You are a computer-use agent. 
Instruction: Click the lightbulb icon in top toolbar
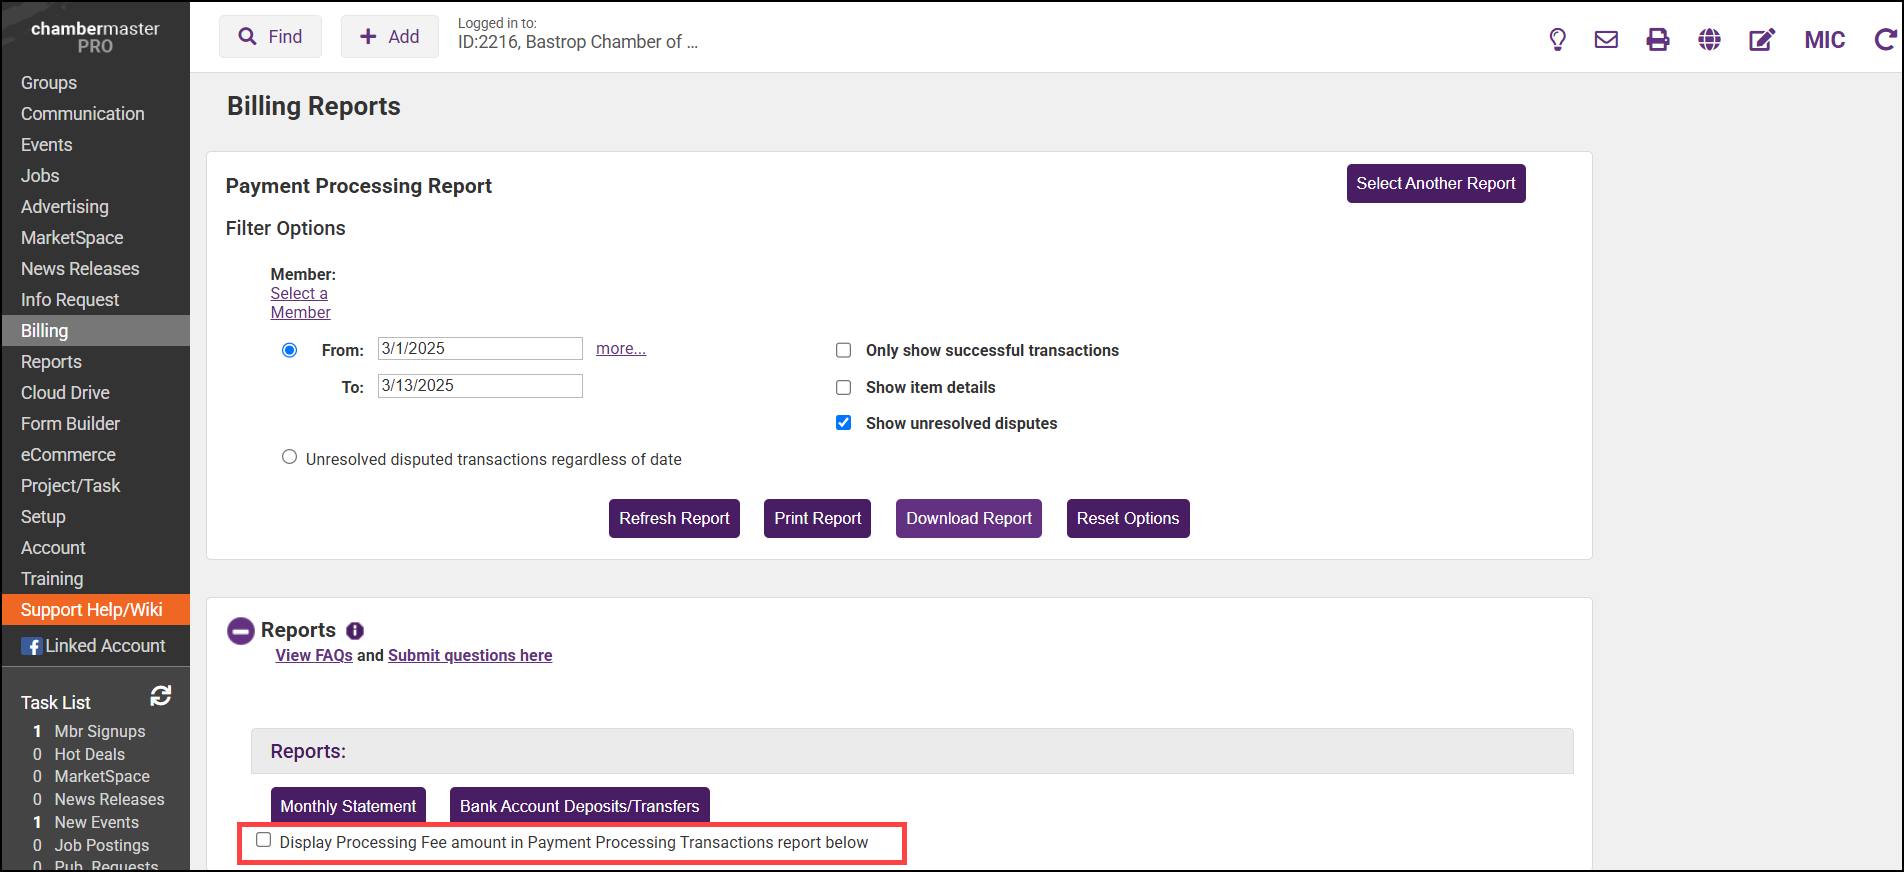[1557, 40]
